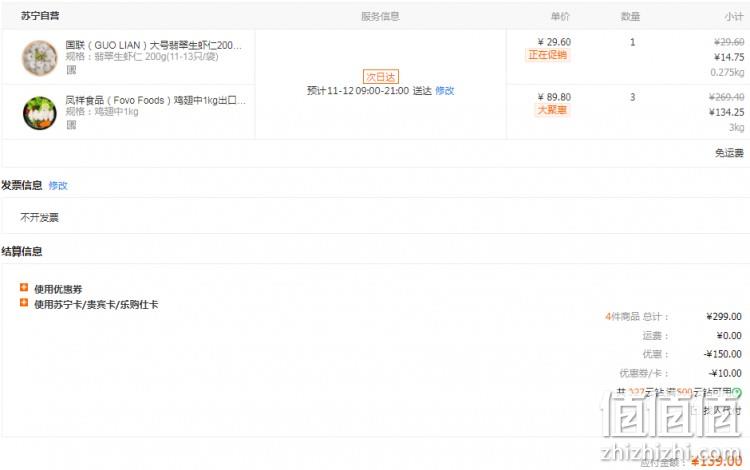Click the shrimp unit price ¥ 29.60

(x=554, y=42)
